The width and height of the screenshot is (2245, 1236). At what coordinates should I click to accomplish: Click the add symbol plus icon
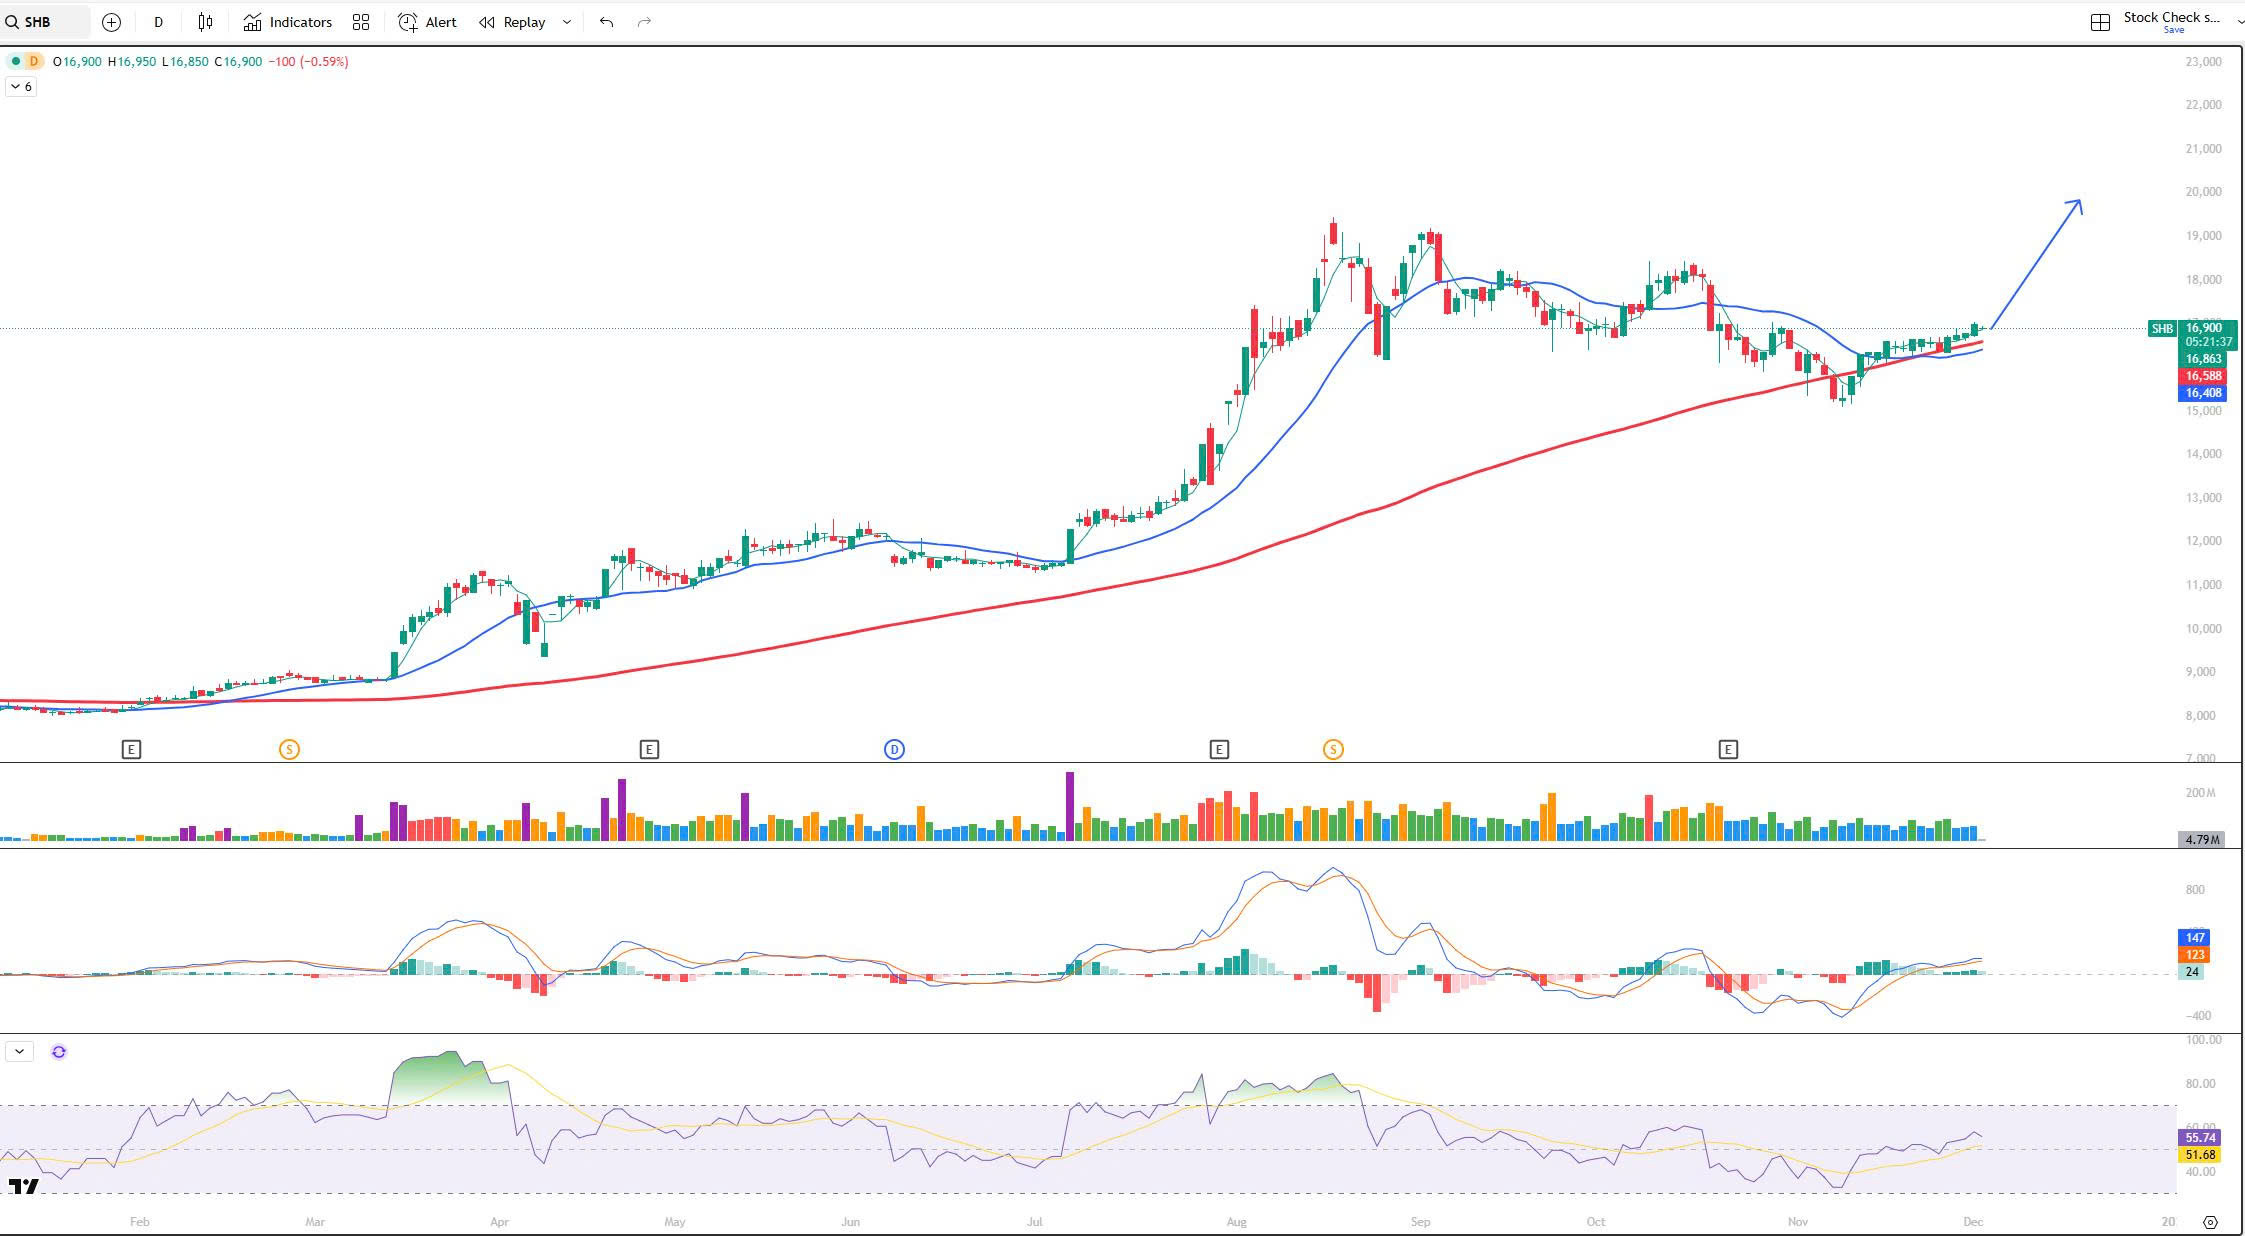click(x=111, y=22)
